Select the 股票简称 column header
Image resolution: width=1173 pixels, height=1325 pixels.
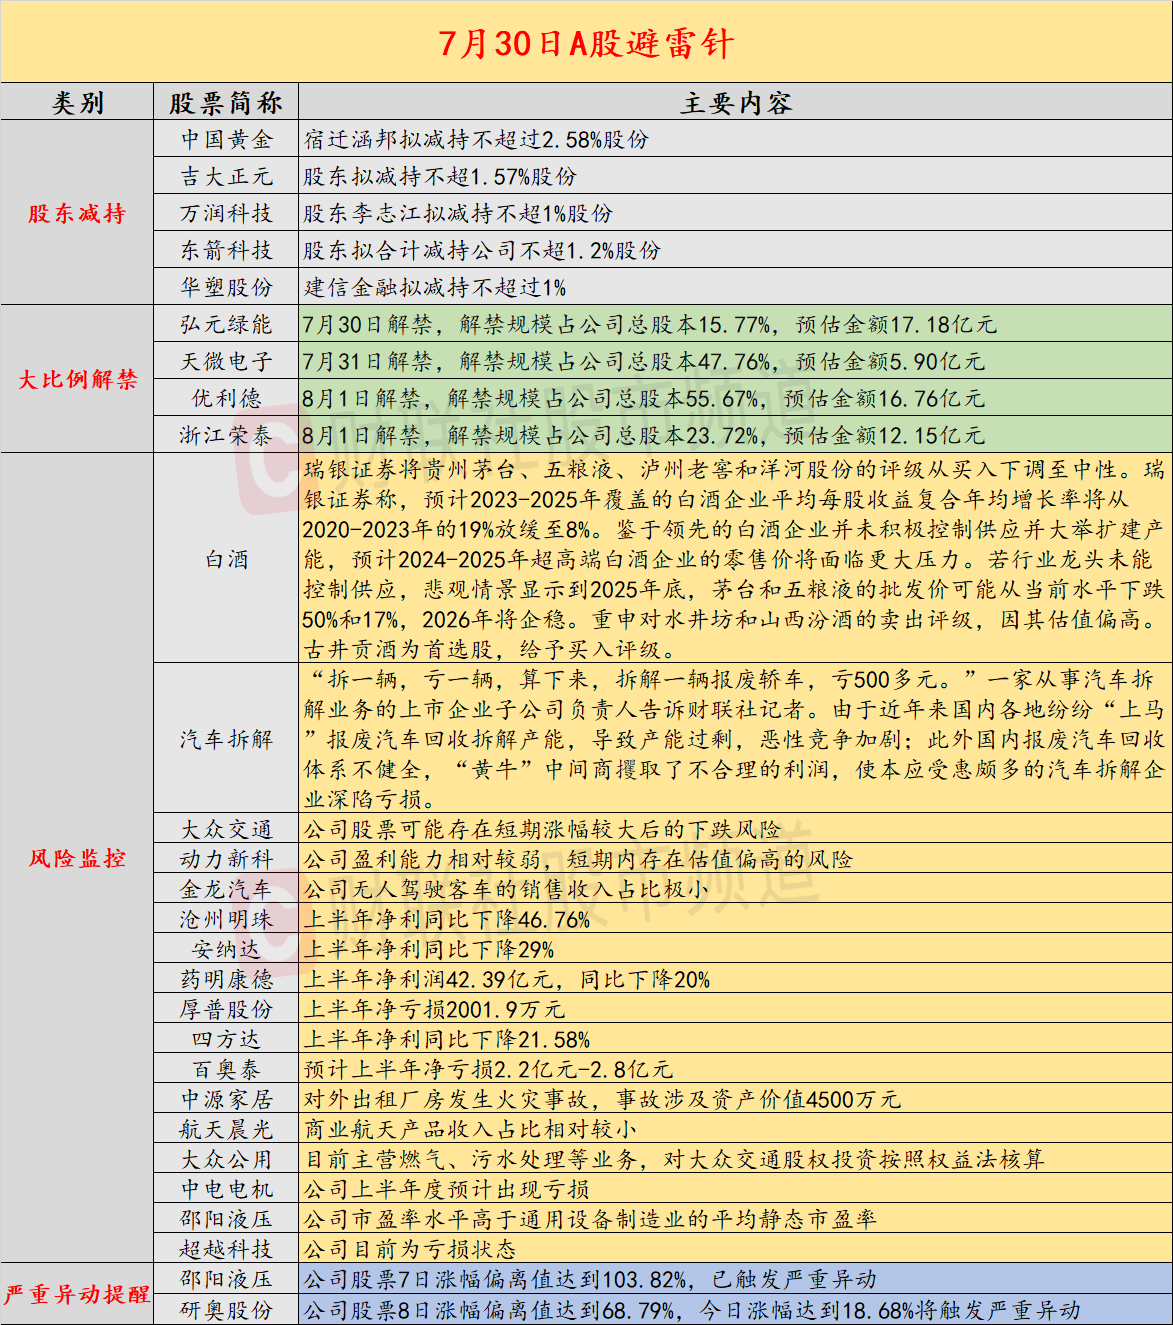tap(226, 103)
